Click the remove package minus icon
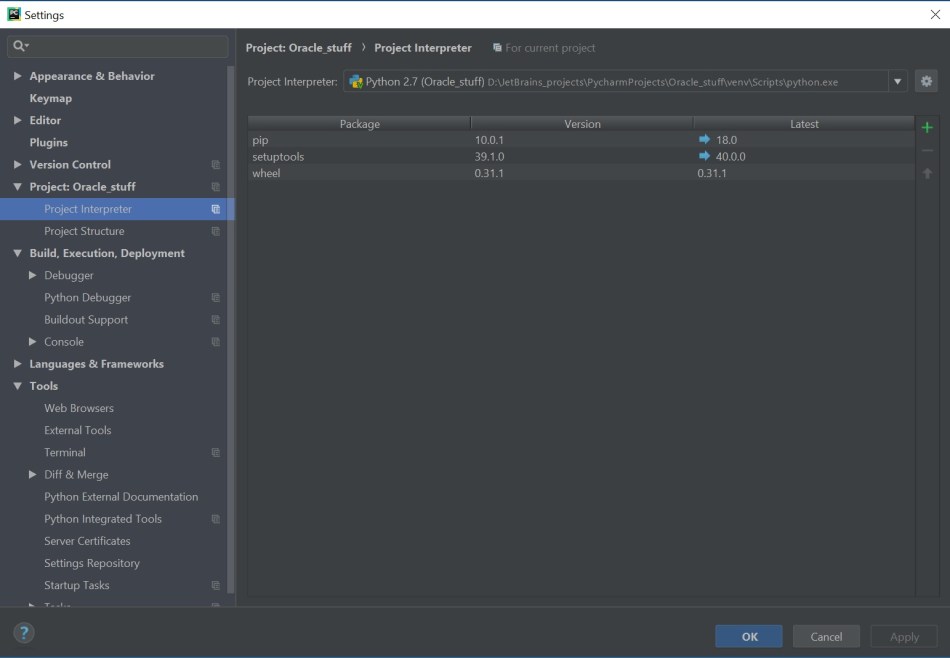 927,150
